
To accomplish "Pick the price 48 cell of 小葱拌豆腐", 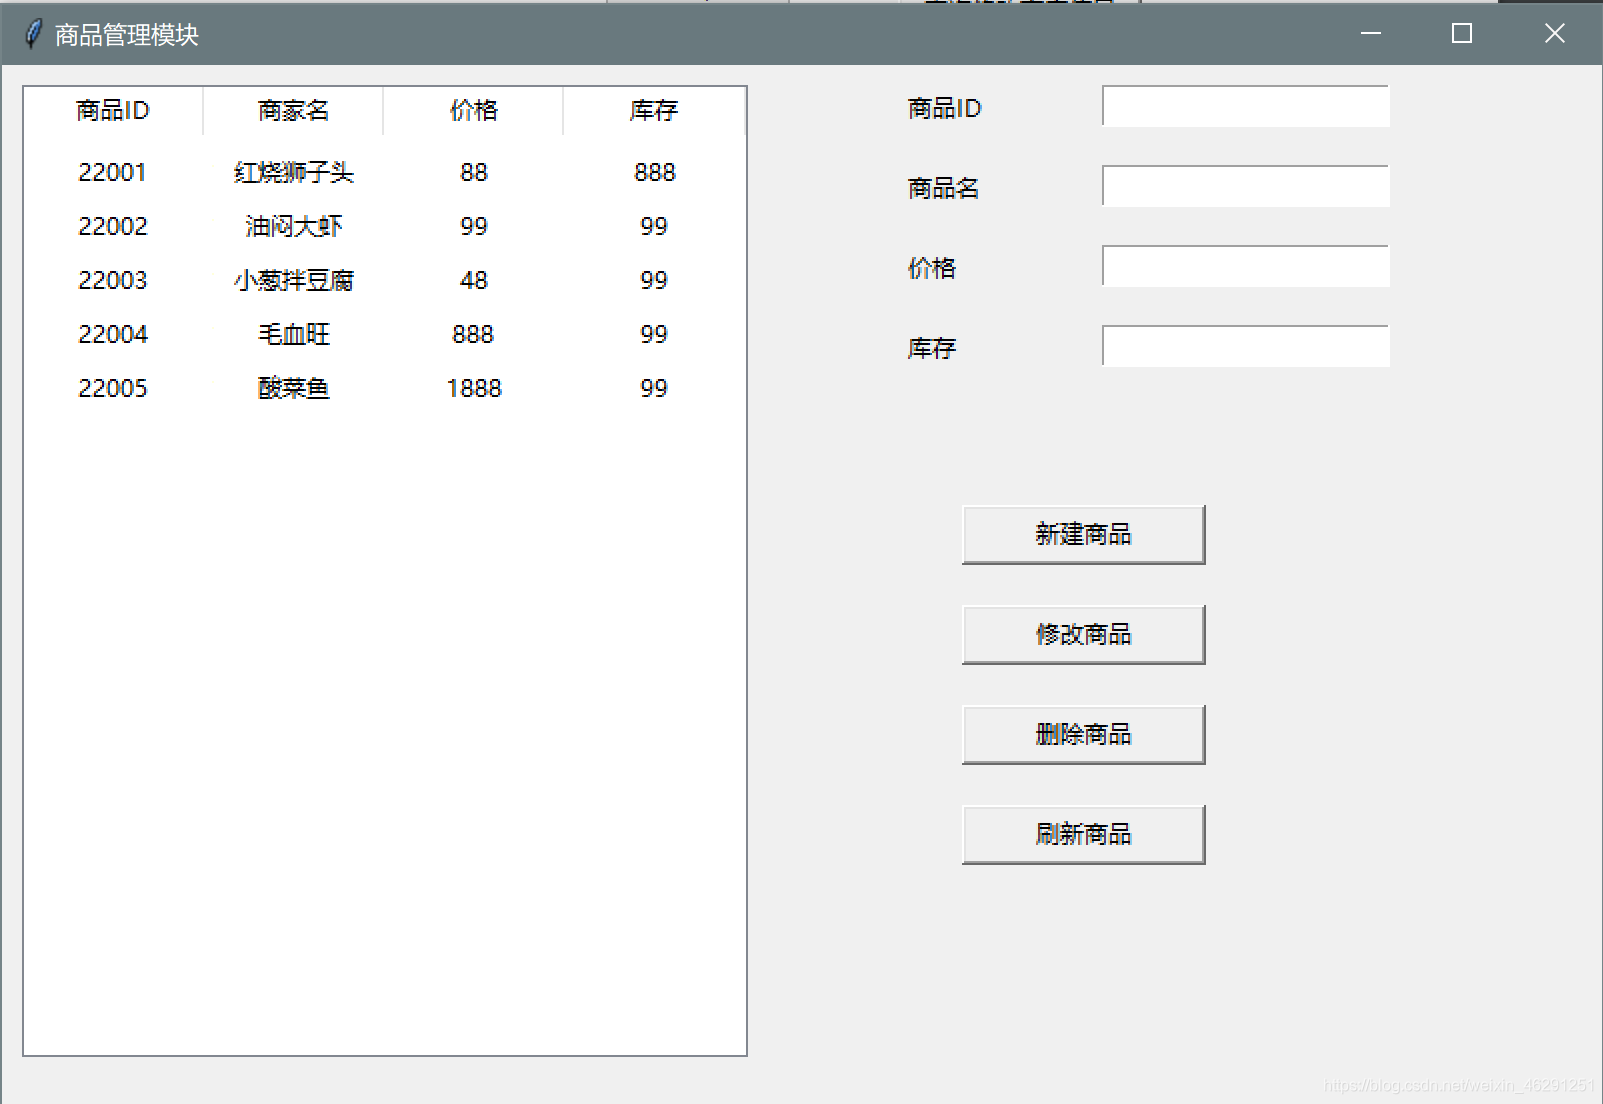I will pos(474,280).
